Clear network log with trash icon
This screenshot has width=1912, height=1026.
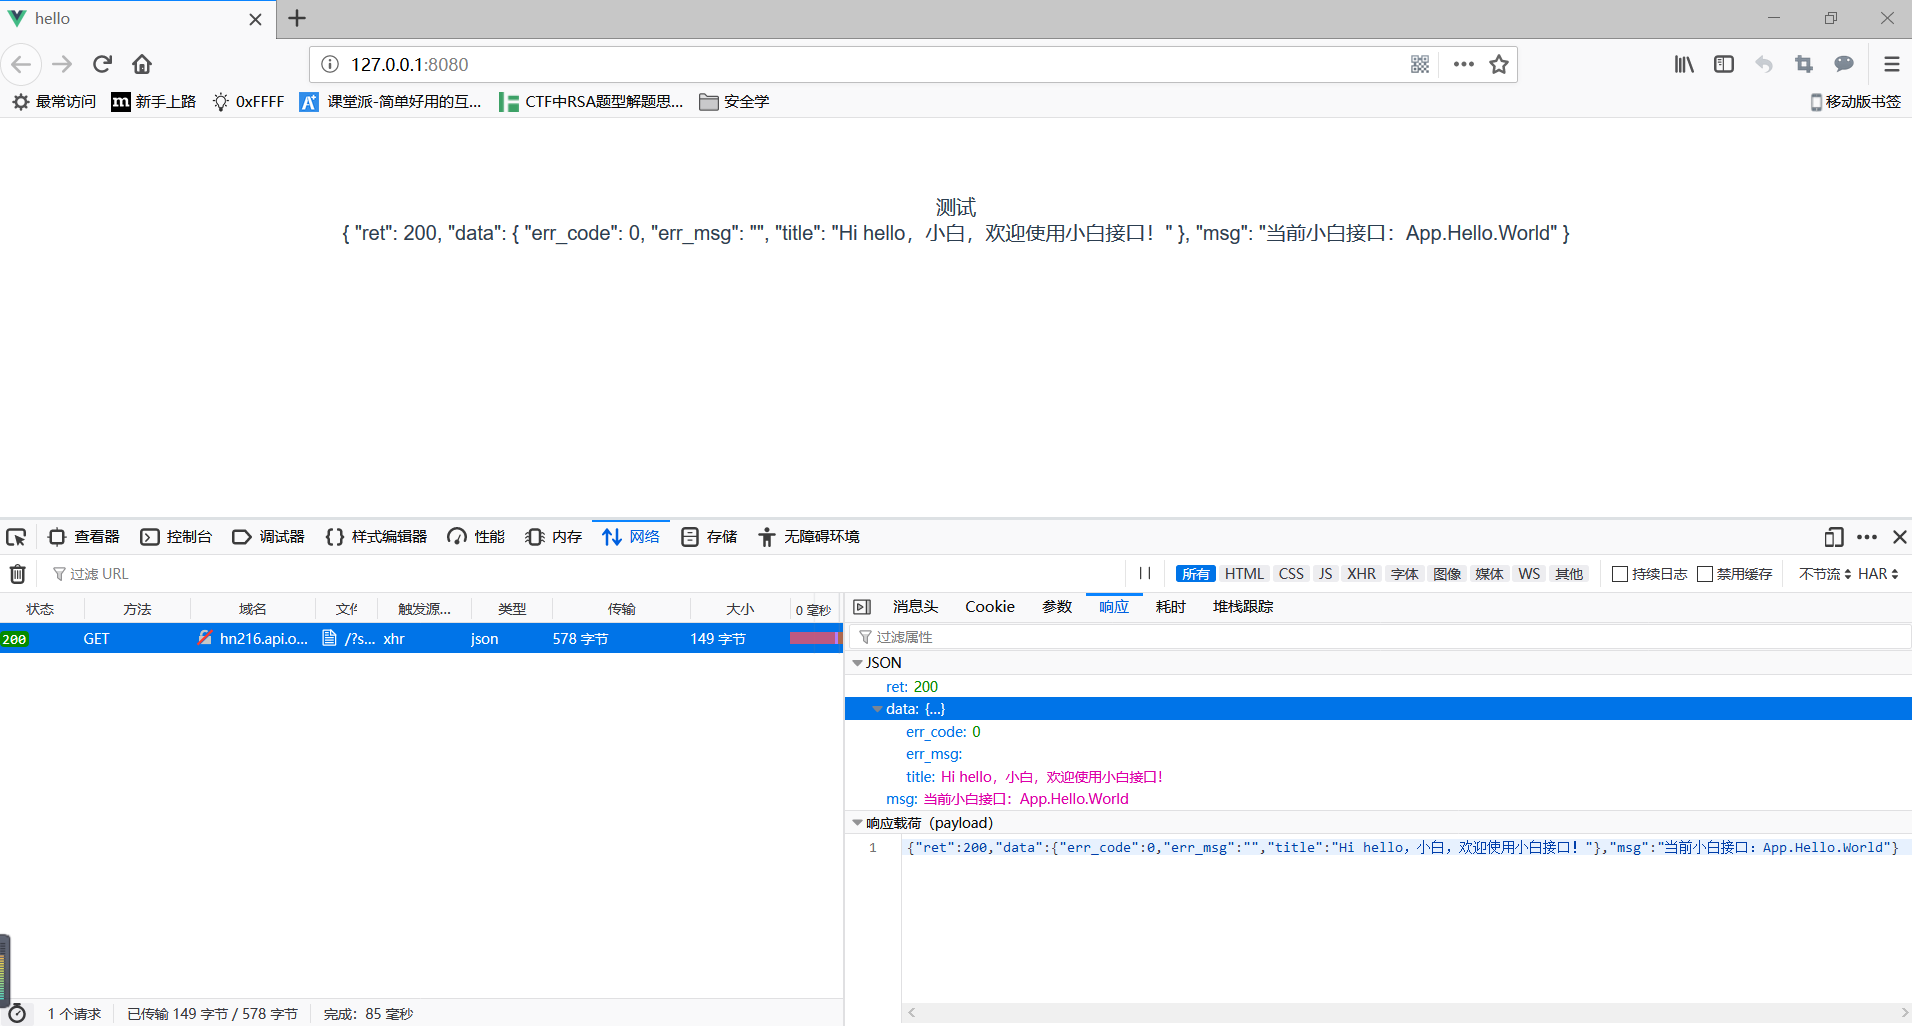point(17,574)
